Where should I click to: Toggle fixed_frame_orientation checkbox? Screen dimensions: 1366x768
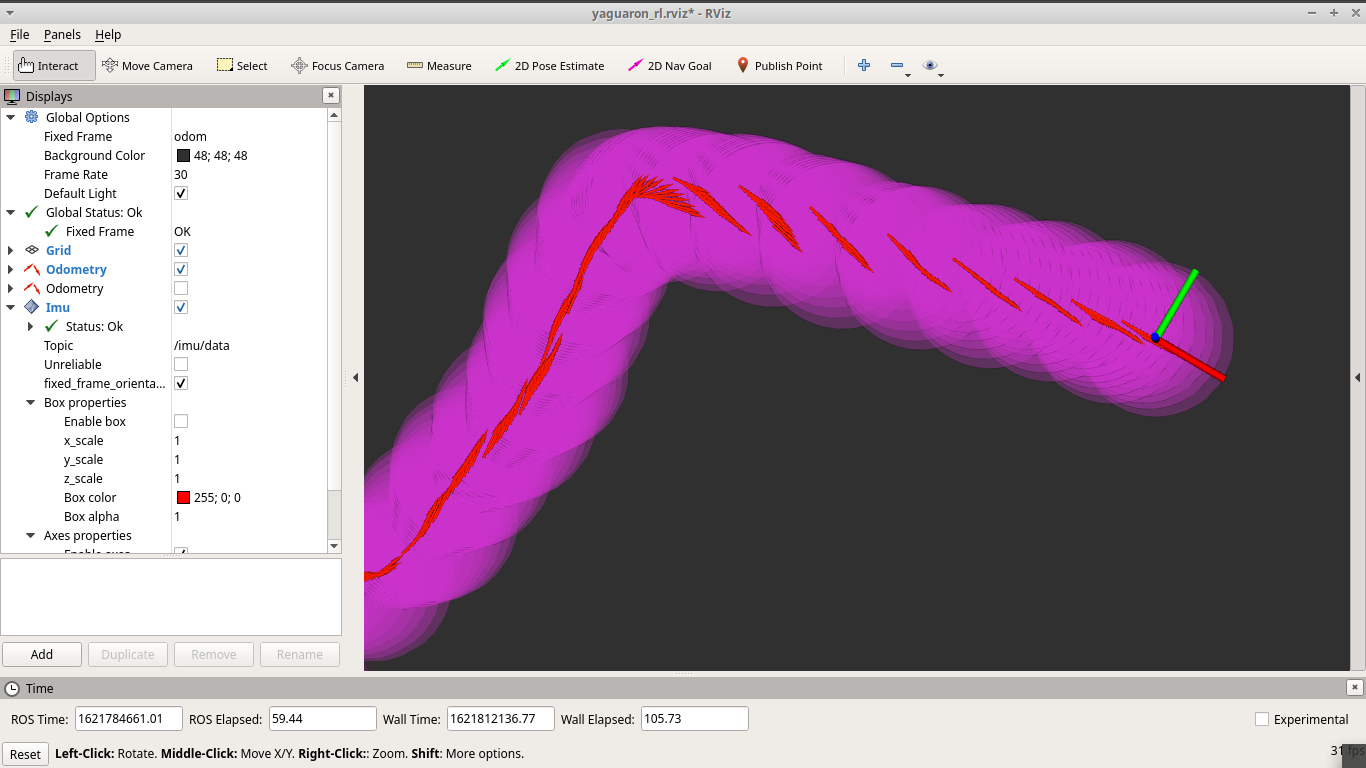pyautogui.click(x=181, y=383)
